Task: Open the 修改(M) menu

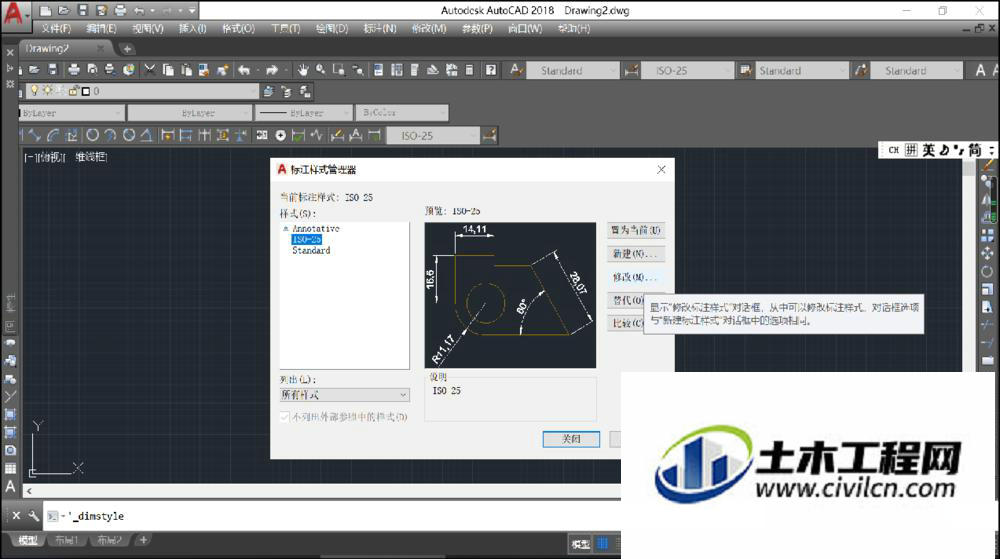Action: click(x=429, y=29)
